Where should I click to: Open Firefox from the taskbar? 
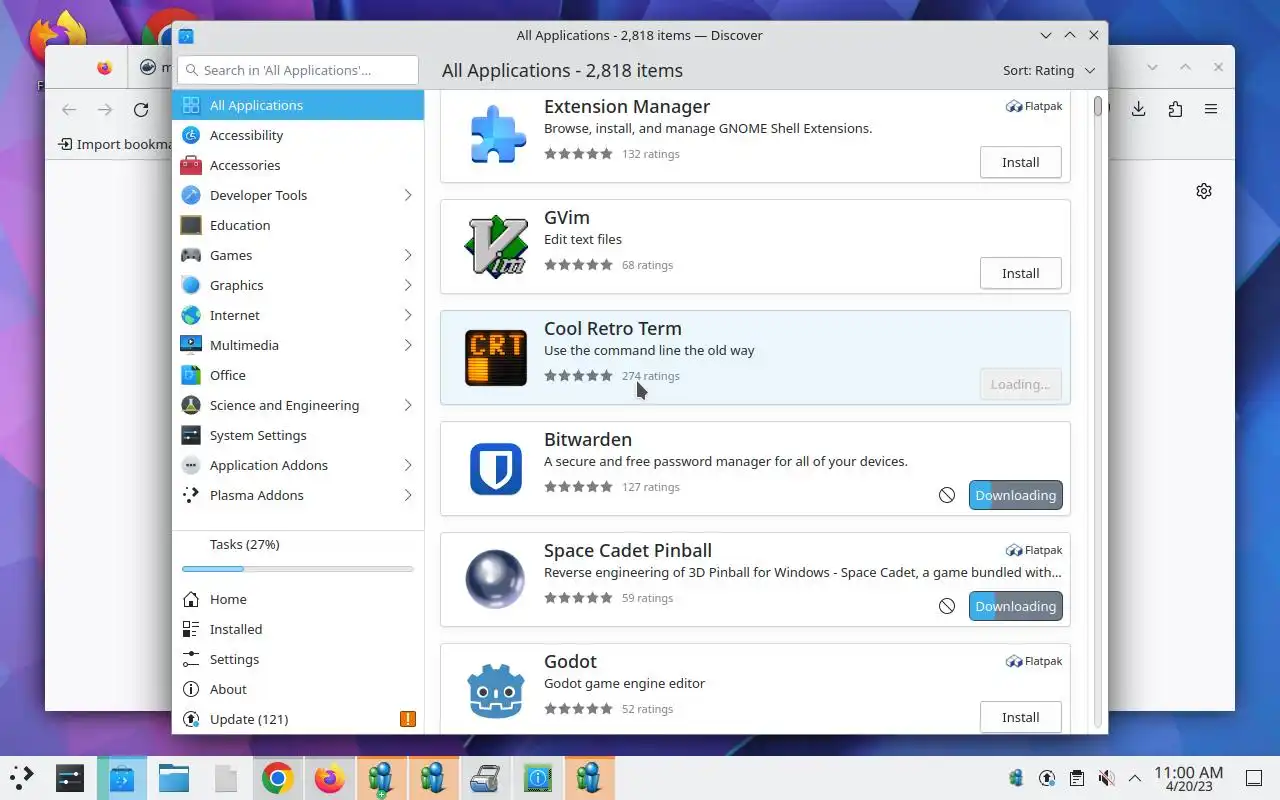(x=329, y=778)
